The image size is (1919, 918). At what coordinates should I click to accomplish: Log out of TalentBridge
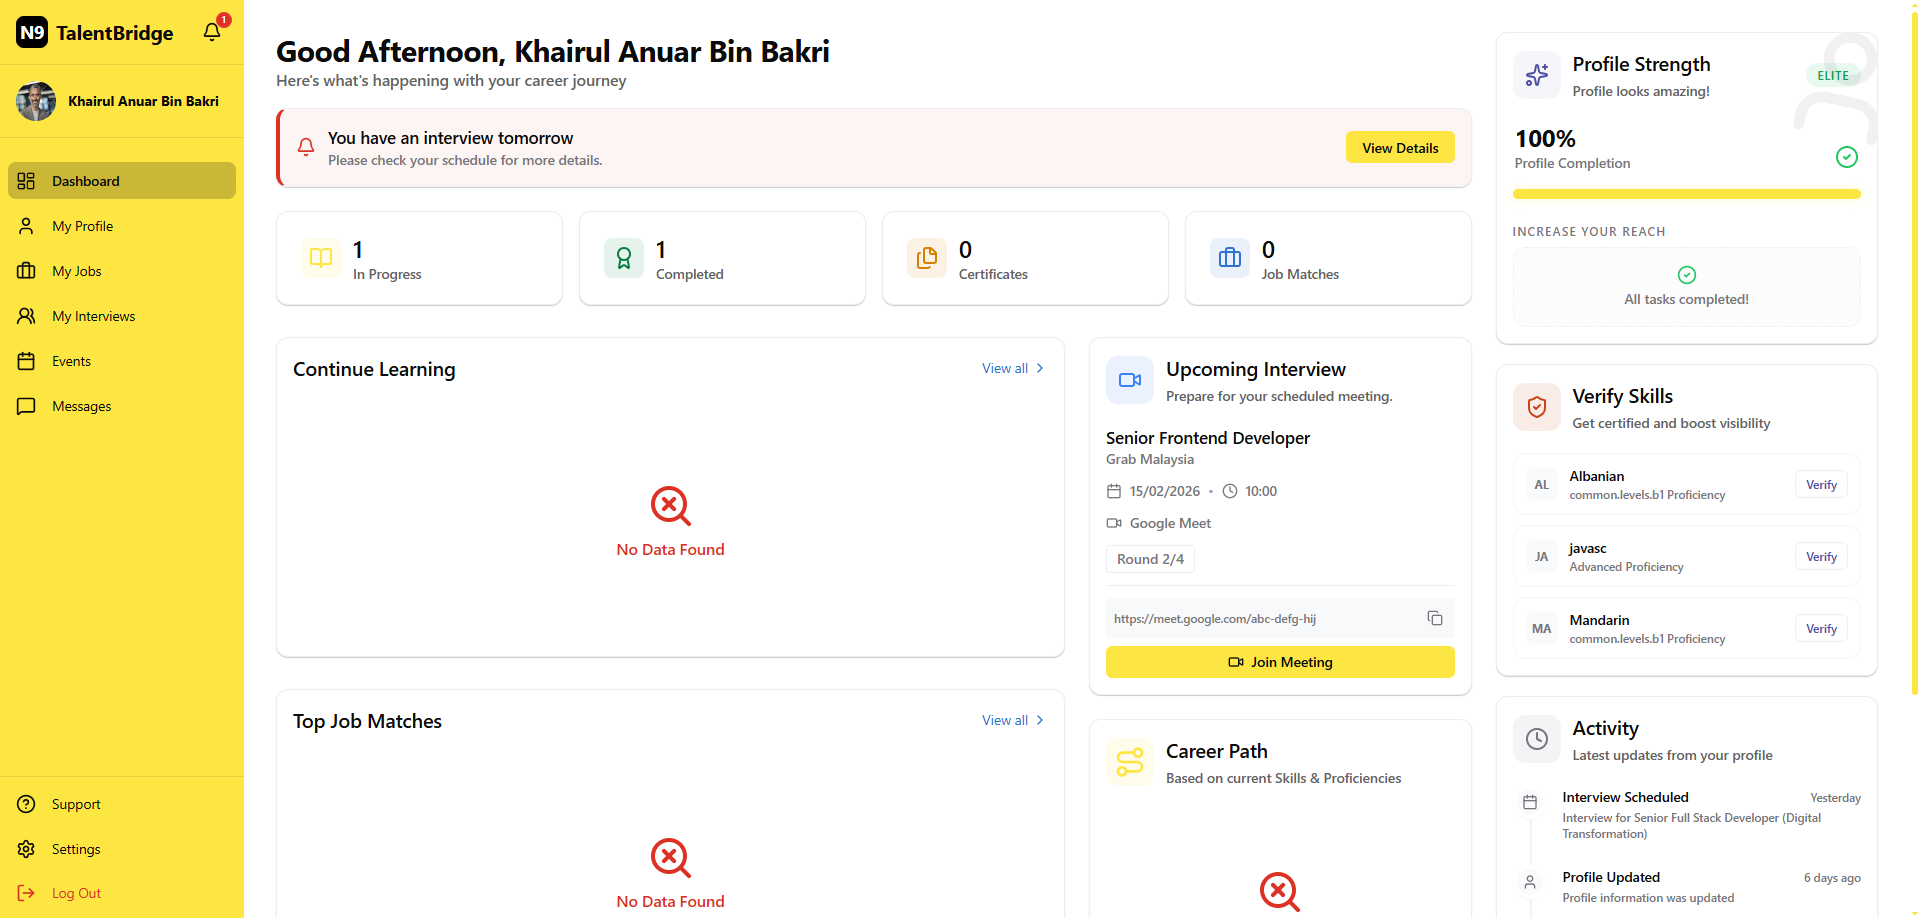[x=76, y=893]
